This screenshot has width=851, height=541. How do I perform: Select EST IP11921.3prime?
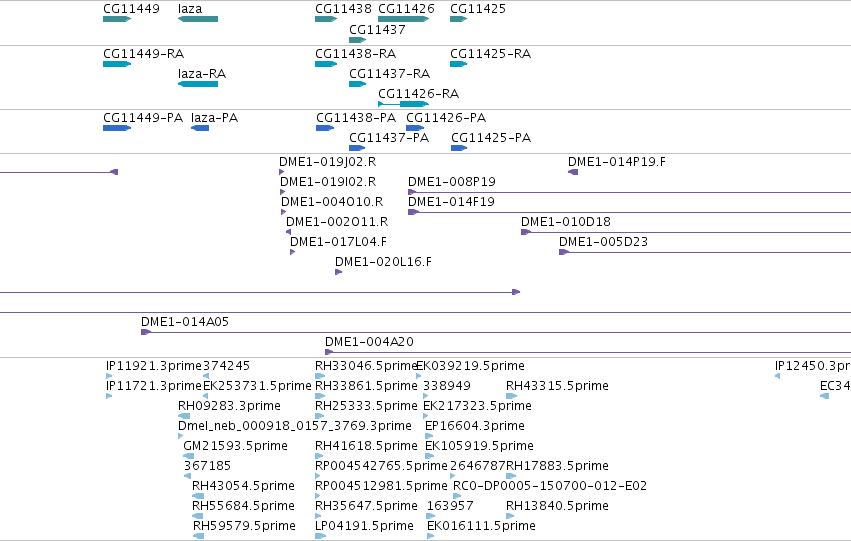pos(109,375)
